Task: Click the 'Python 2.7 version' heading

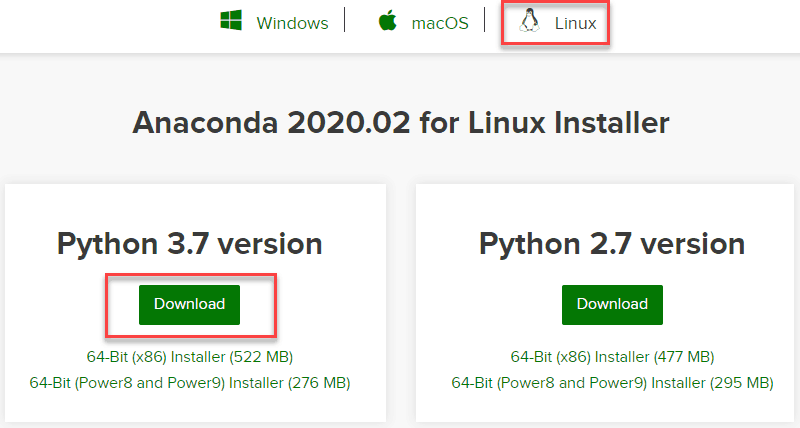Action: [x=612, y=243]
